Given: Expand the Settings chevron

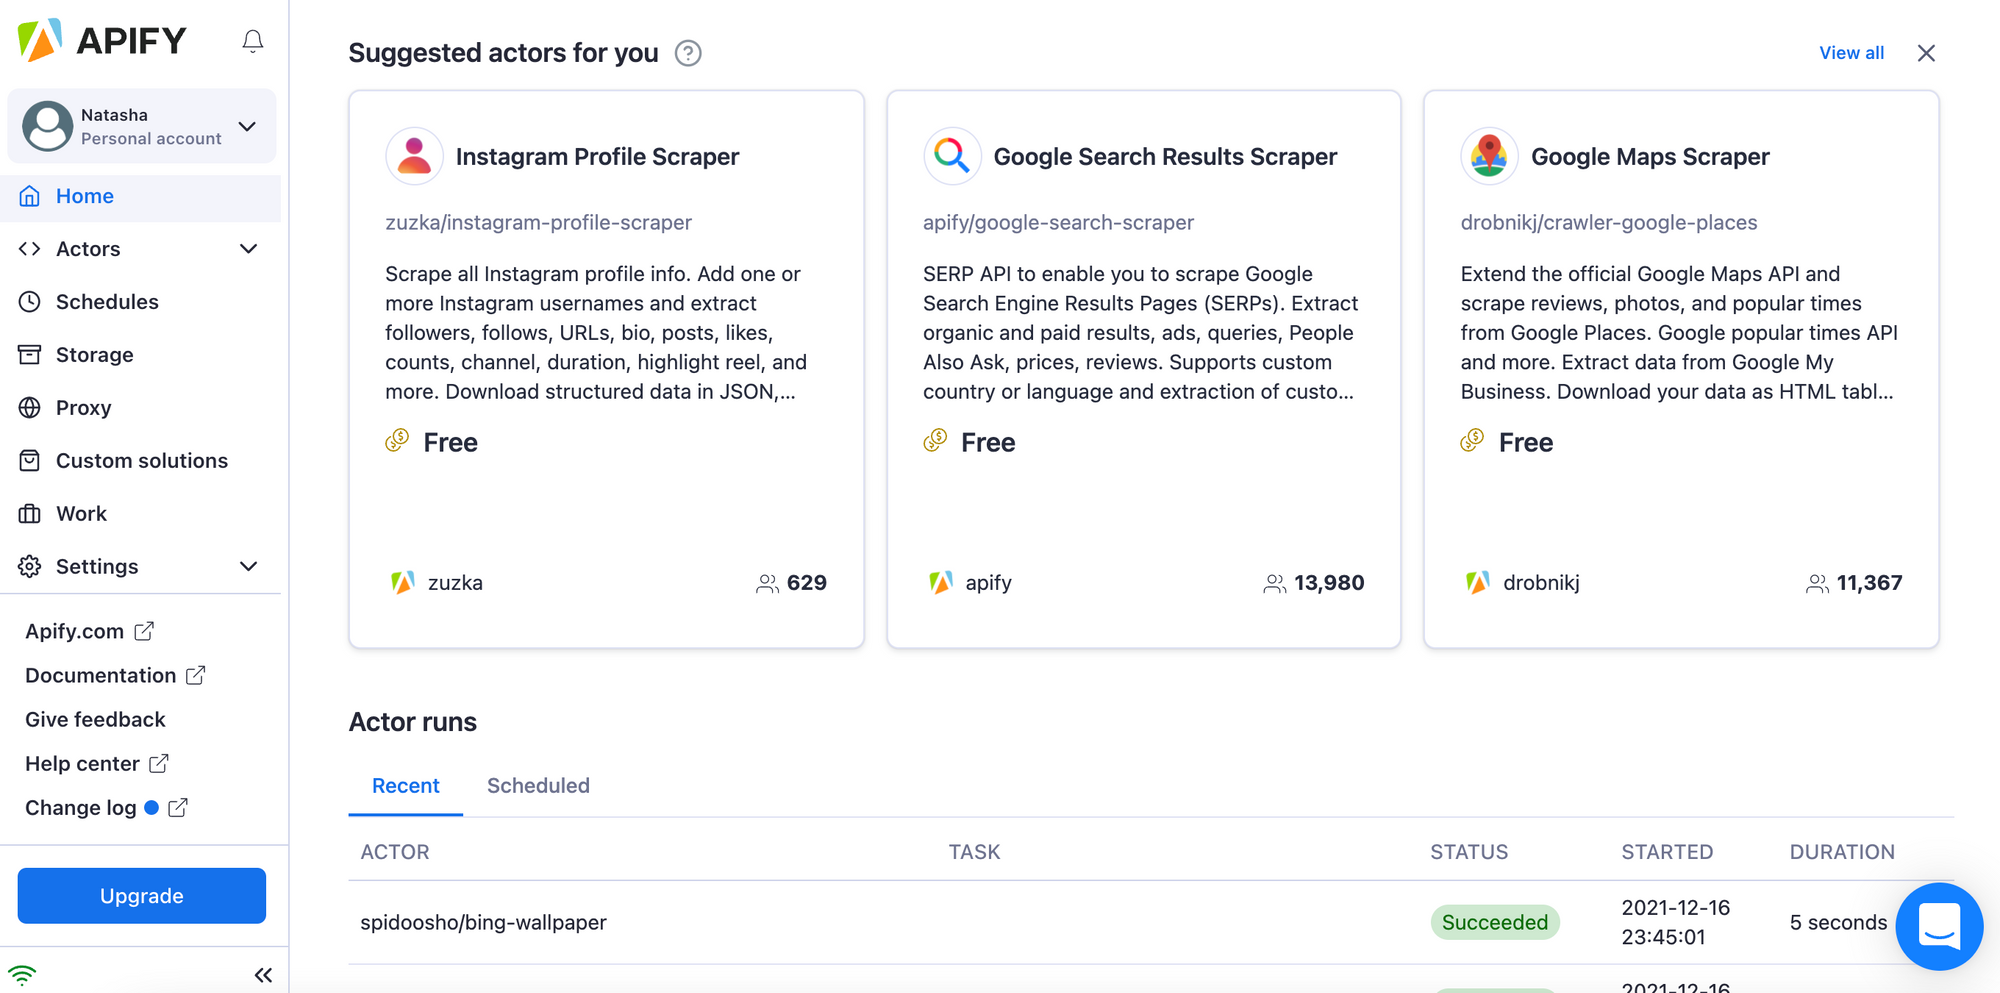Looking at the screenshot, I should [248, 567].
